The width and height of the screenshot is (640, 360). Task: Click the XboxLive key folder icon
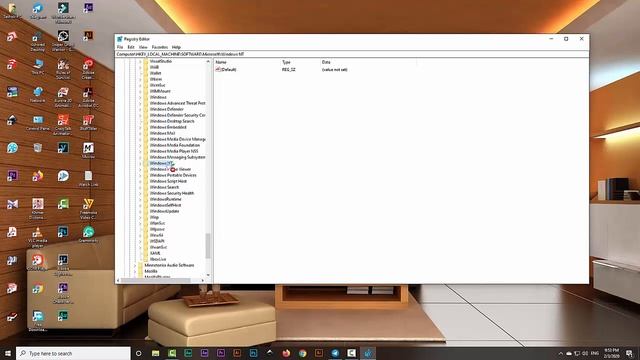tap(146, 259)
